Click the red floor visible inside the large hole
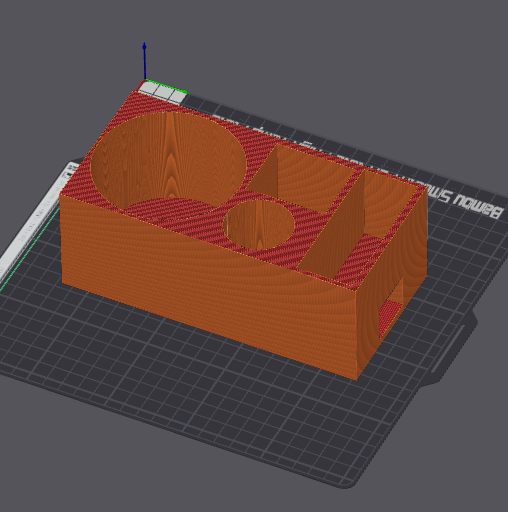The width and height of the screenshot is (508, 512). [x=170, y=208]
